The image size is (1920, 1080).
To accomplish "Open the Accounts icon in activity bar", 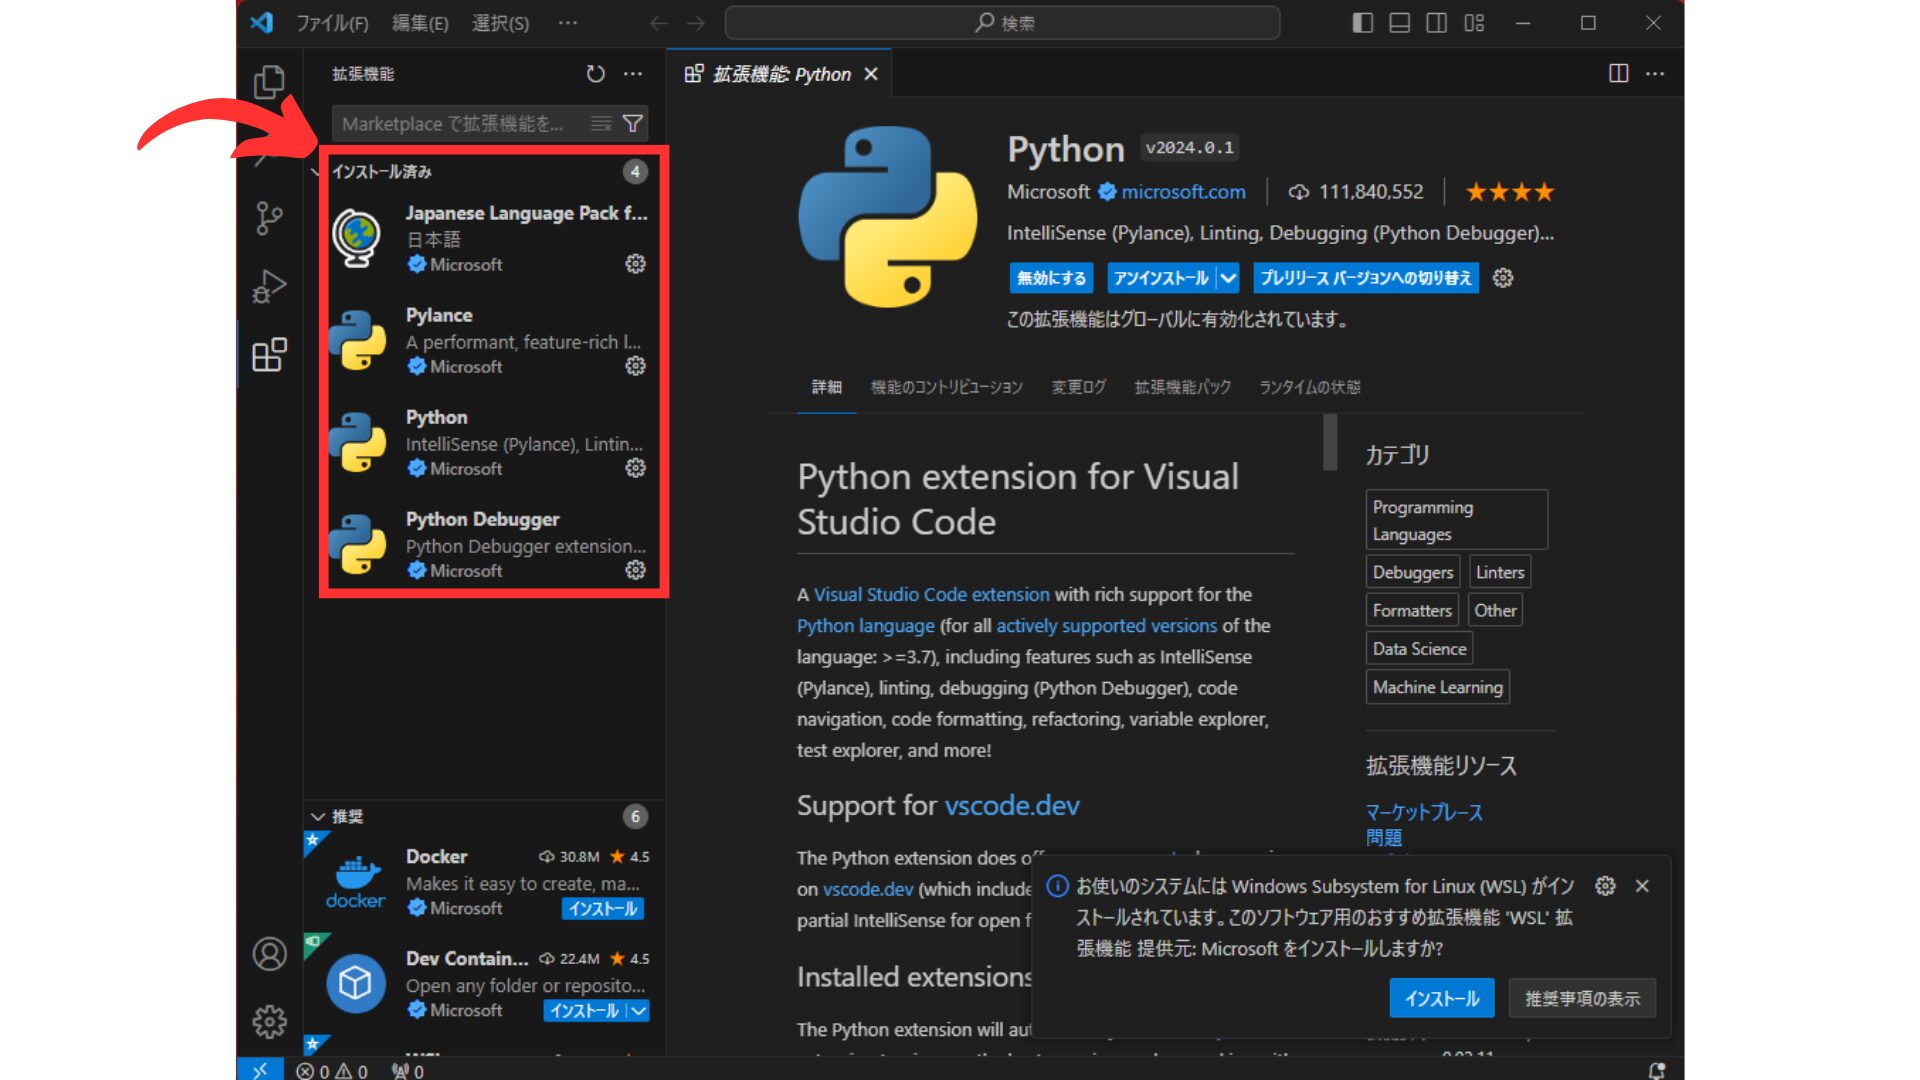I will (x=269, y=954).
